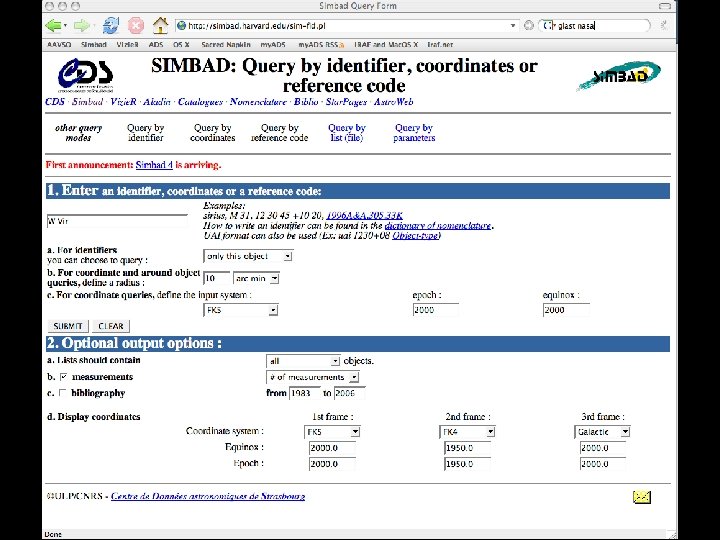Toggle the measurements checkbox
The width and height of the screenshot is (720, 540).
(64, 377)
